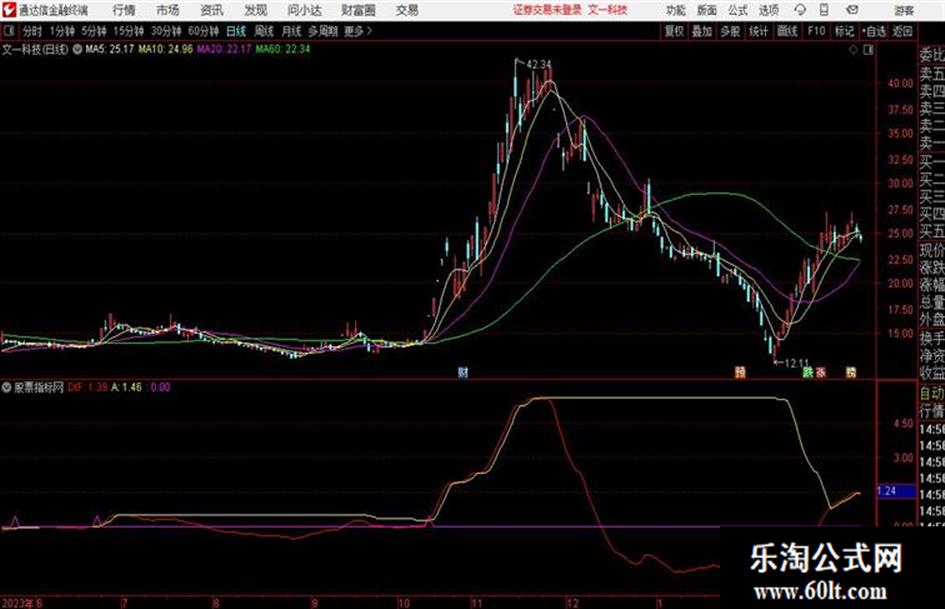Click the 12.11 low price label
The image size is (945, 609).
(x=797, y=363)
